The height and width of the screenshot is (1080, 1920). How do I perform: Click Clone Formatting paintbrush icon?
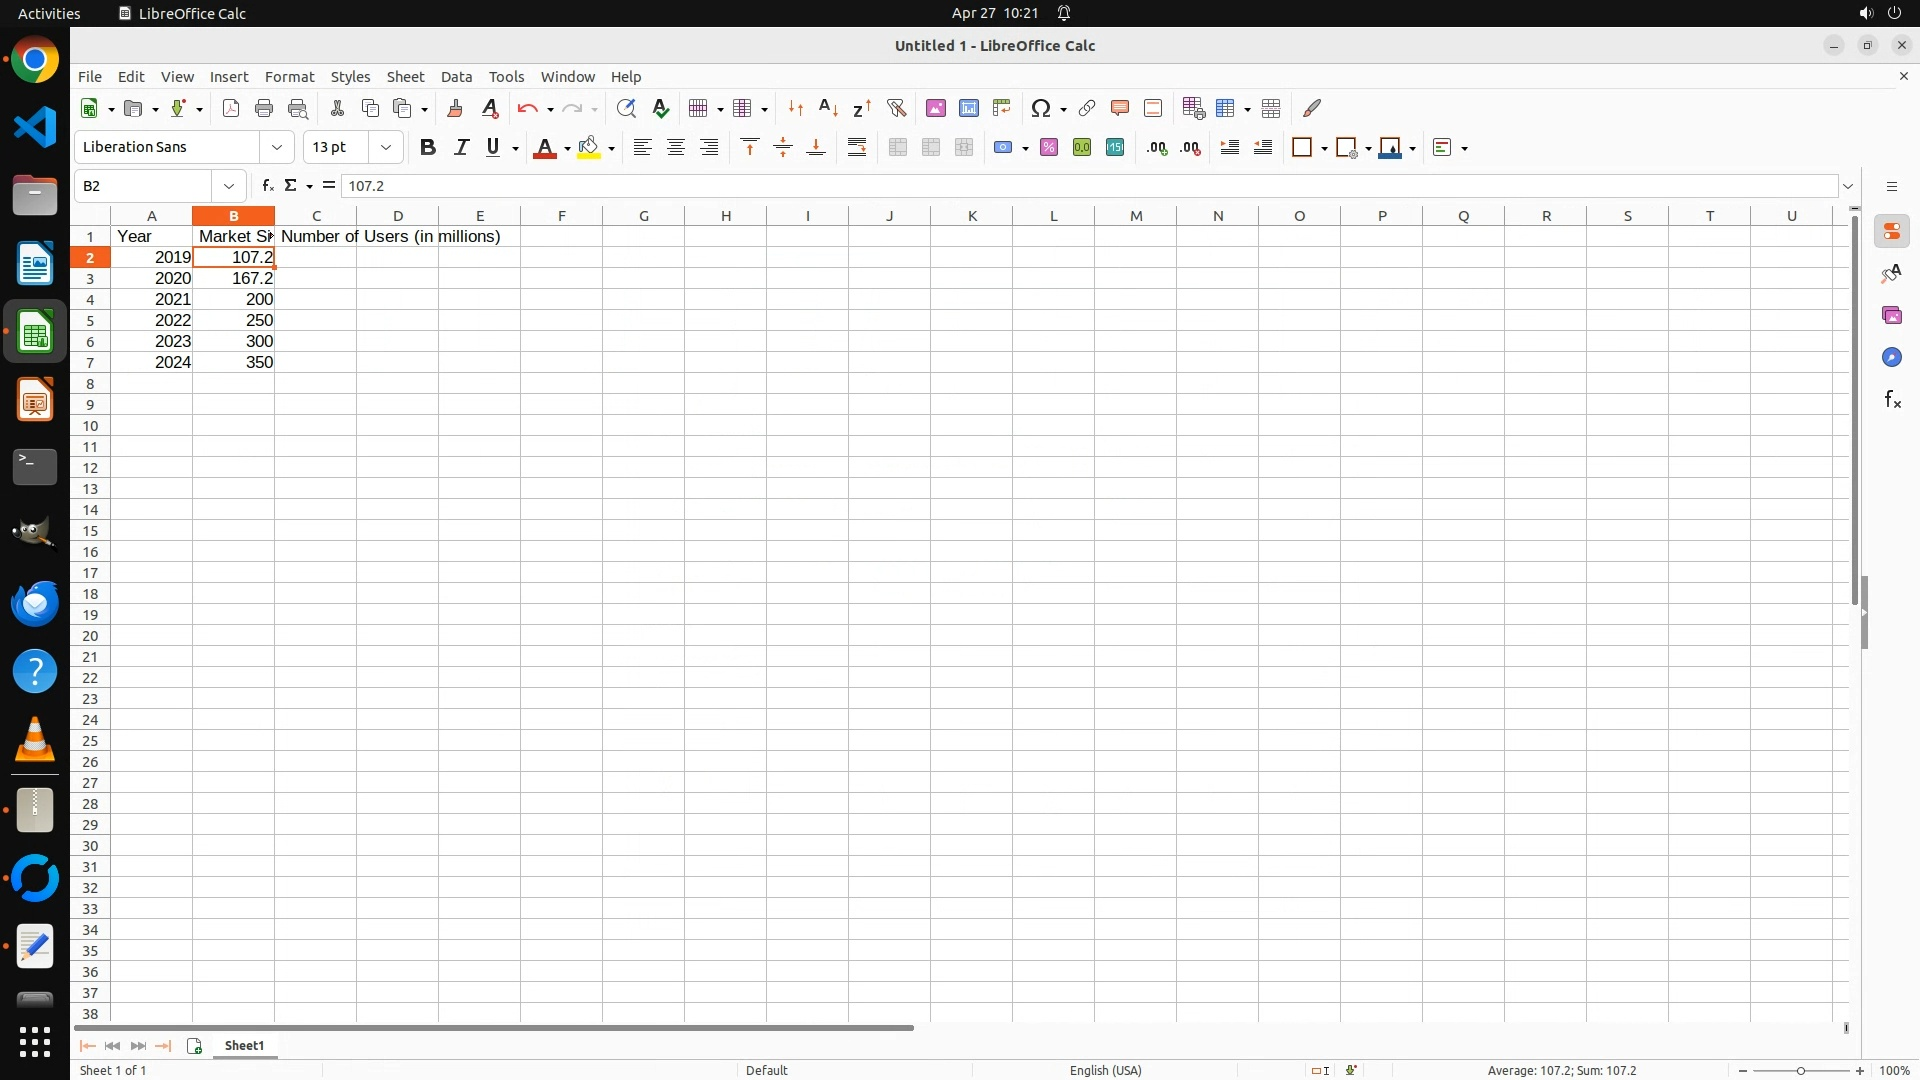click(x=455, y=108)
